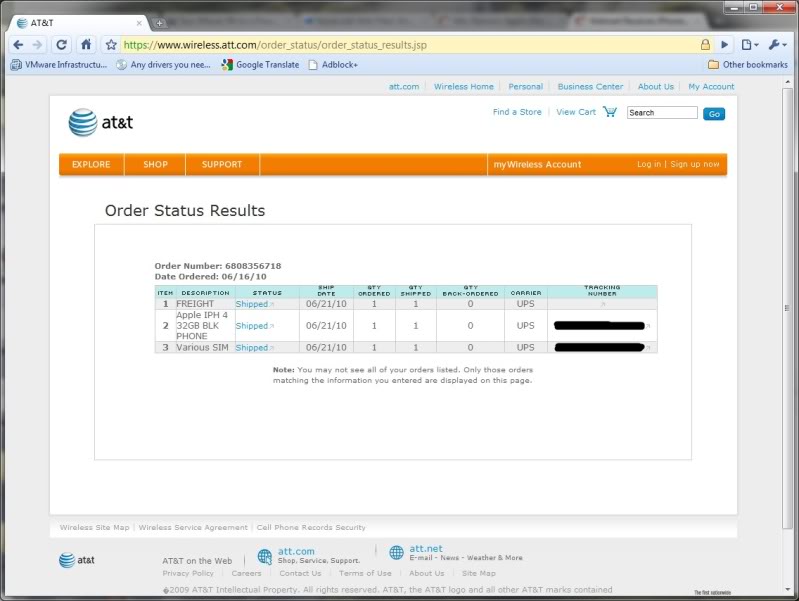Click Shipped status for Apple IPH 4 item
This screenshot has height=601, width=799.
pos(254,326)
